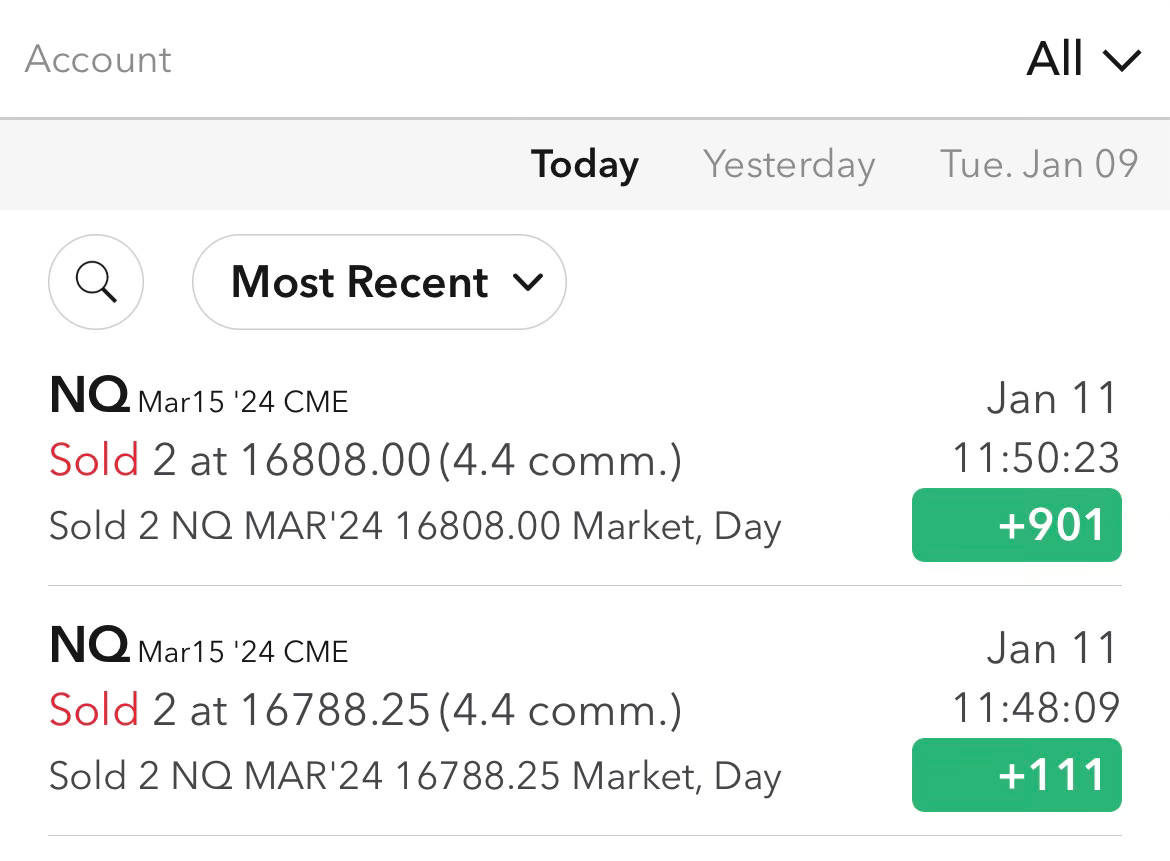Click the red Sold label on the first trade

[x=94, y=459]
